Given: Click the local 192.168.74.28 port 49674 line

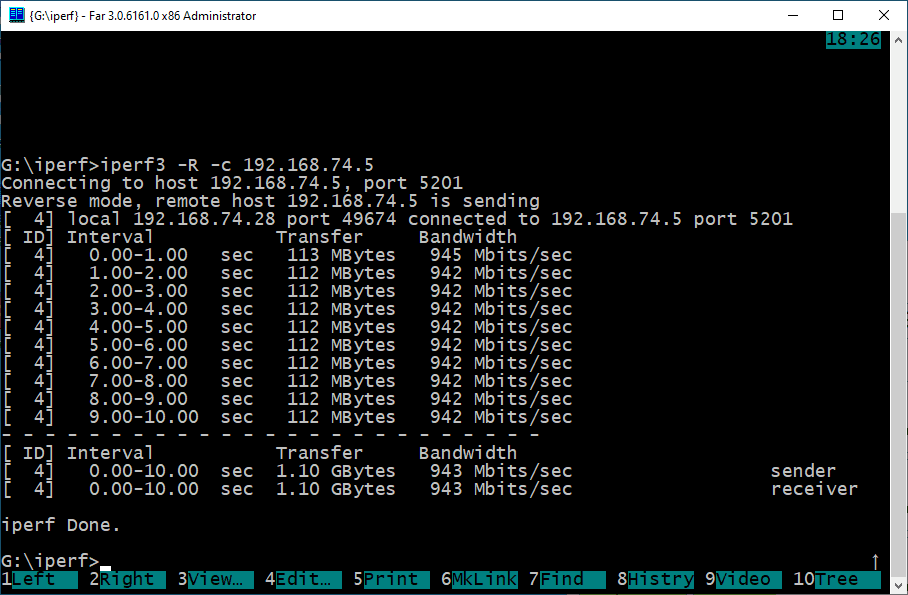Looking at the screenshot, I should pyautogui.click(x=397, y=219).
